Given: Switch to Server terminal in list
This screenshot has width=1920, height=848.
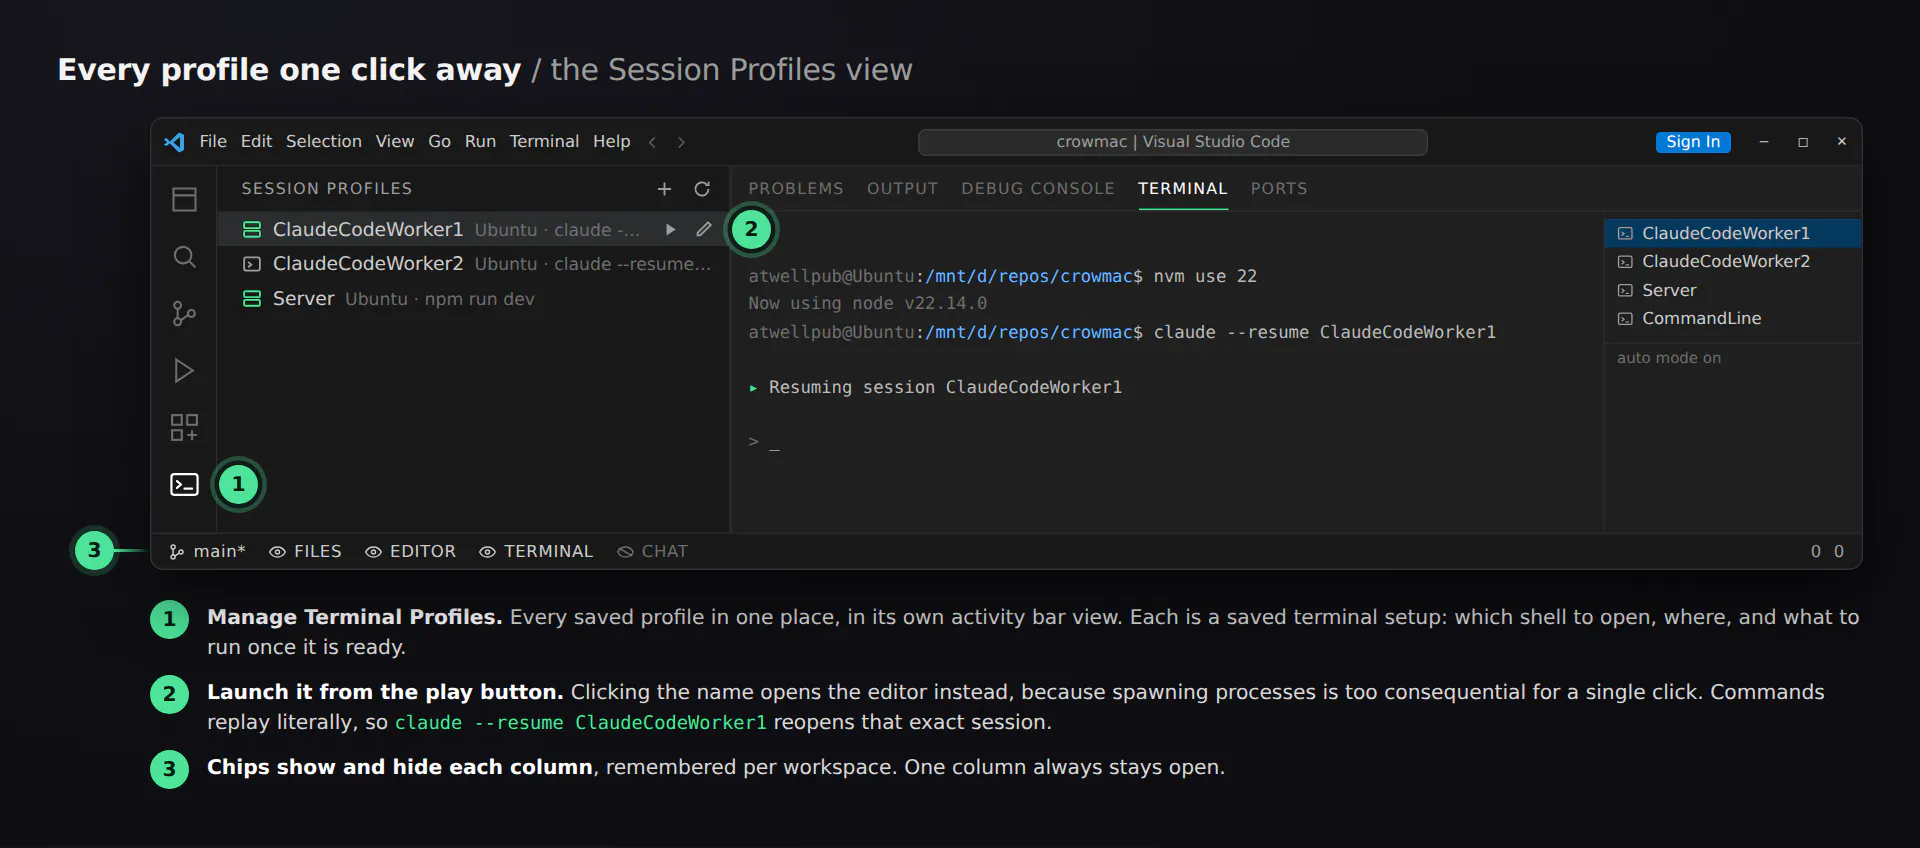Looking at the screenshot, I should 1733,291.
